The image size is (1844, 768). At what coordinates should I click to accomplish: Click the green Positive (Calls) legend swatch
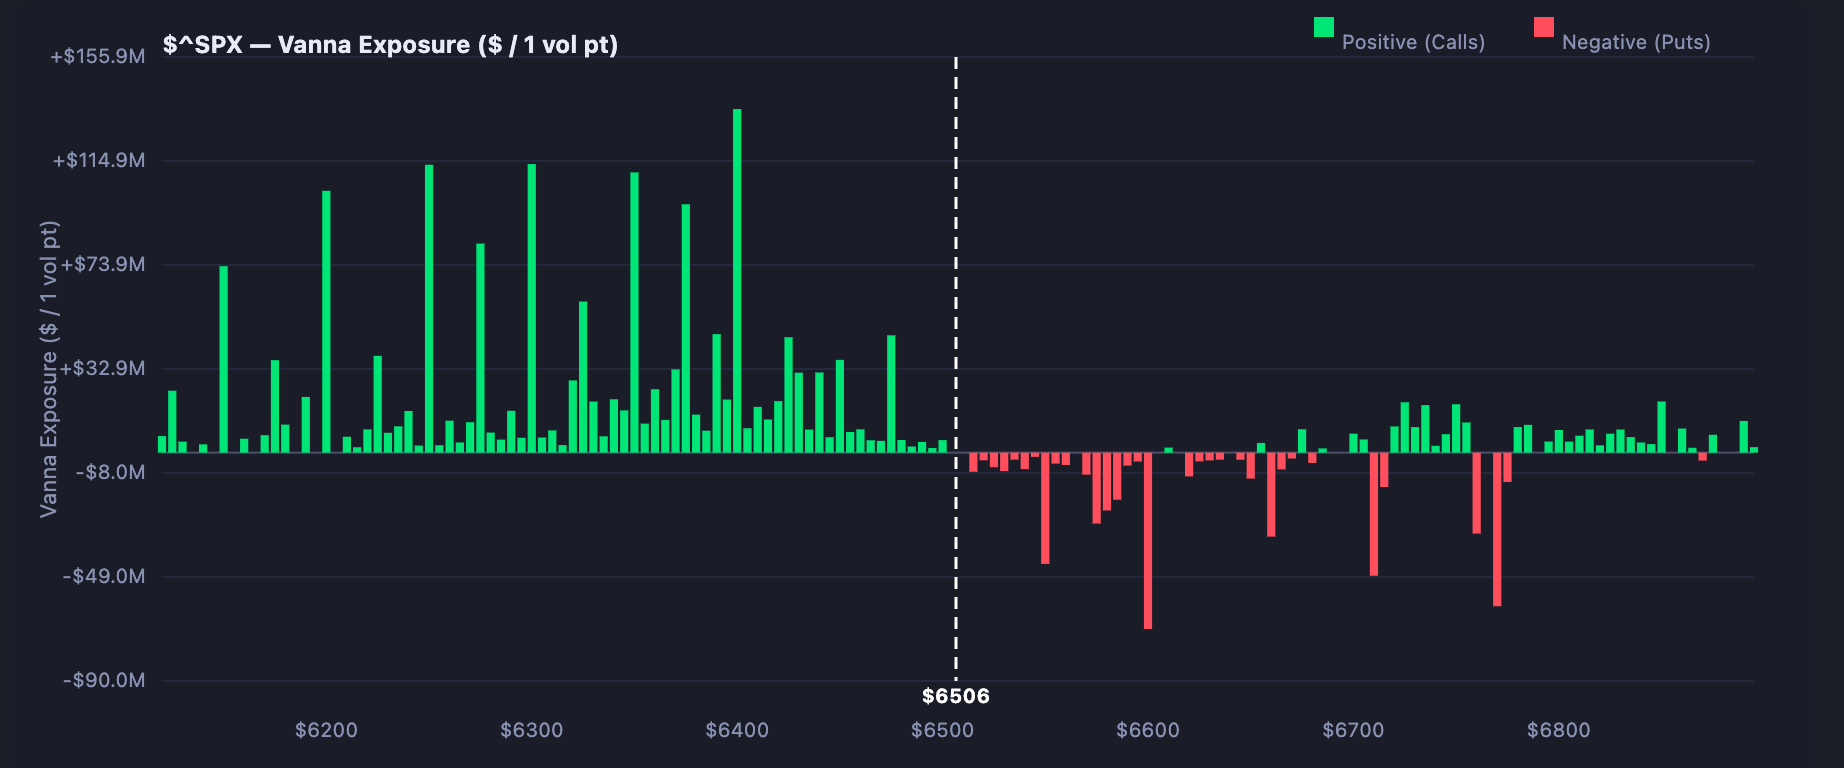(1323, 27)
